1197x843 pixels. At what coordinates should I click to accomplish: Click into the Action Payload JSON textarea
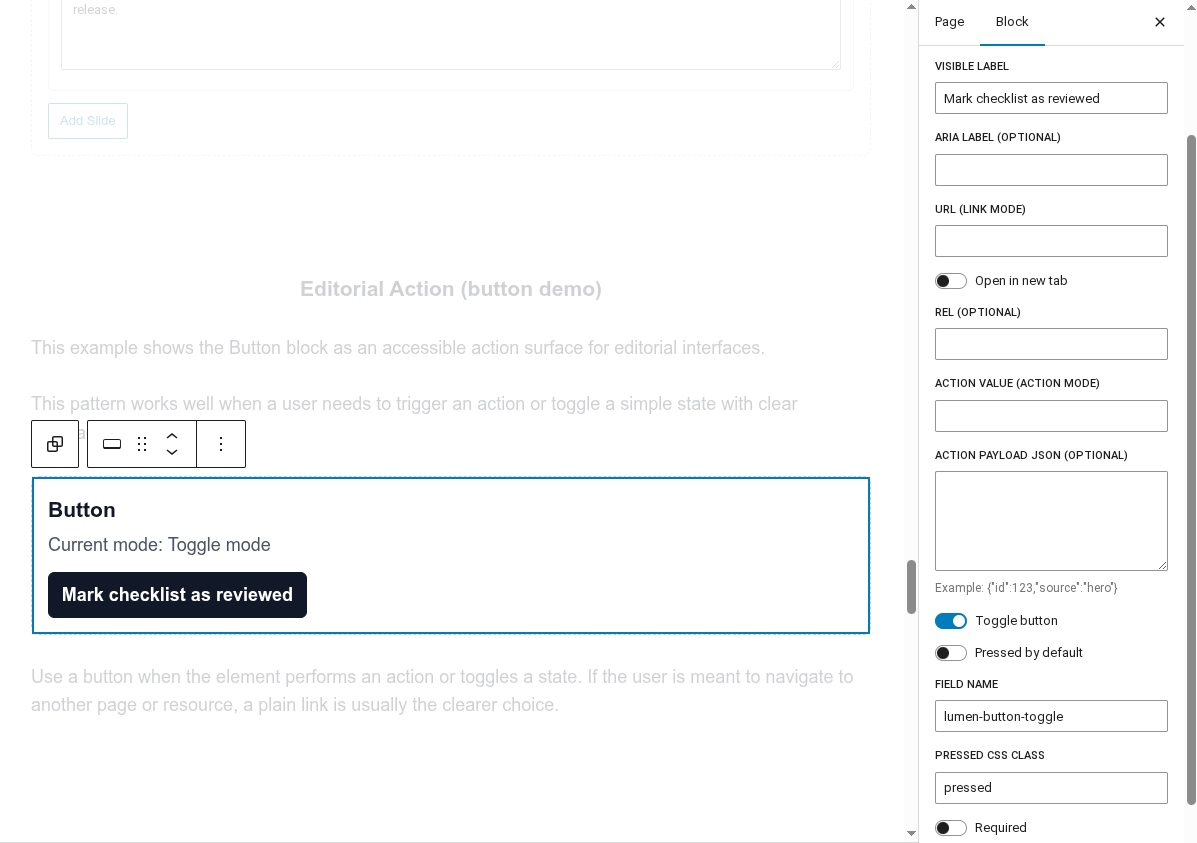point(1051,521)
